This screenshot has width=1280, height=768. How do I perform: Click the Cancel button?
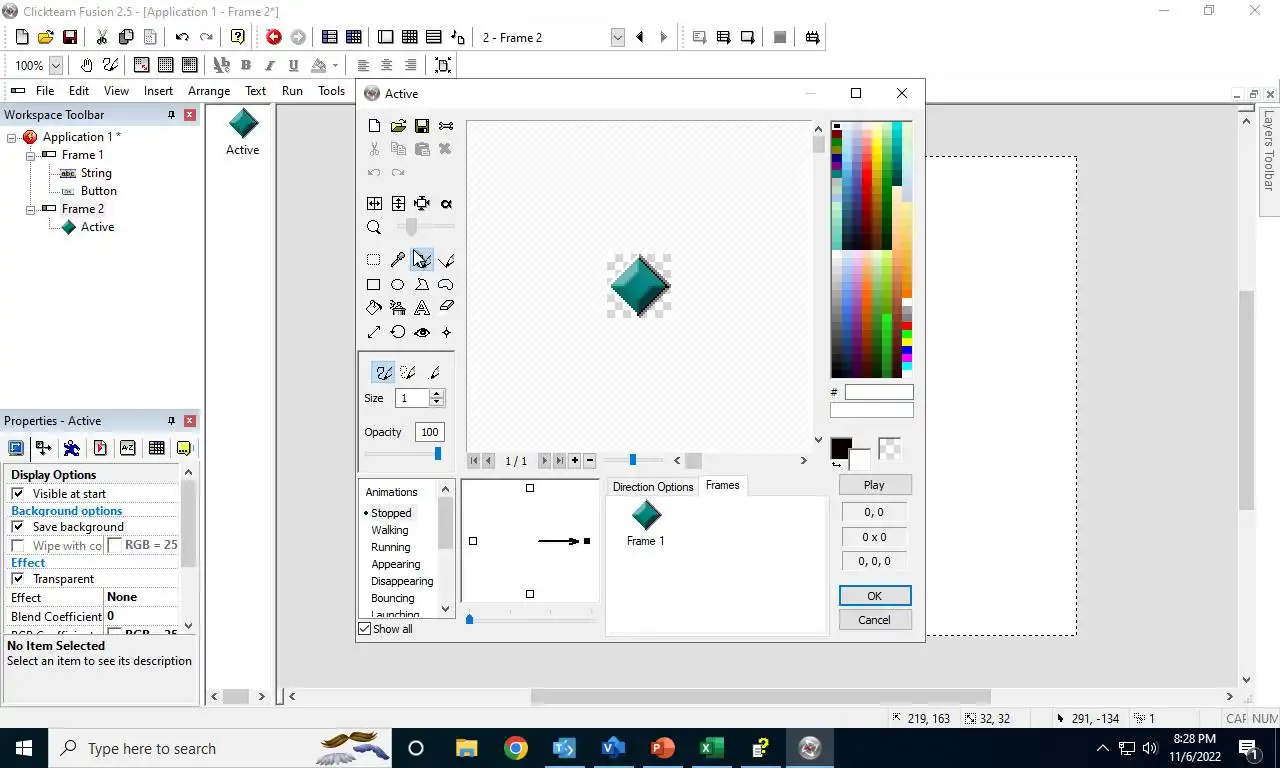[874, 620]
